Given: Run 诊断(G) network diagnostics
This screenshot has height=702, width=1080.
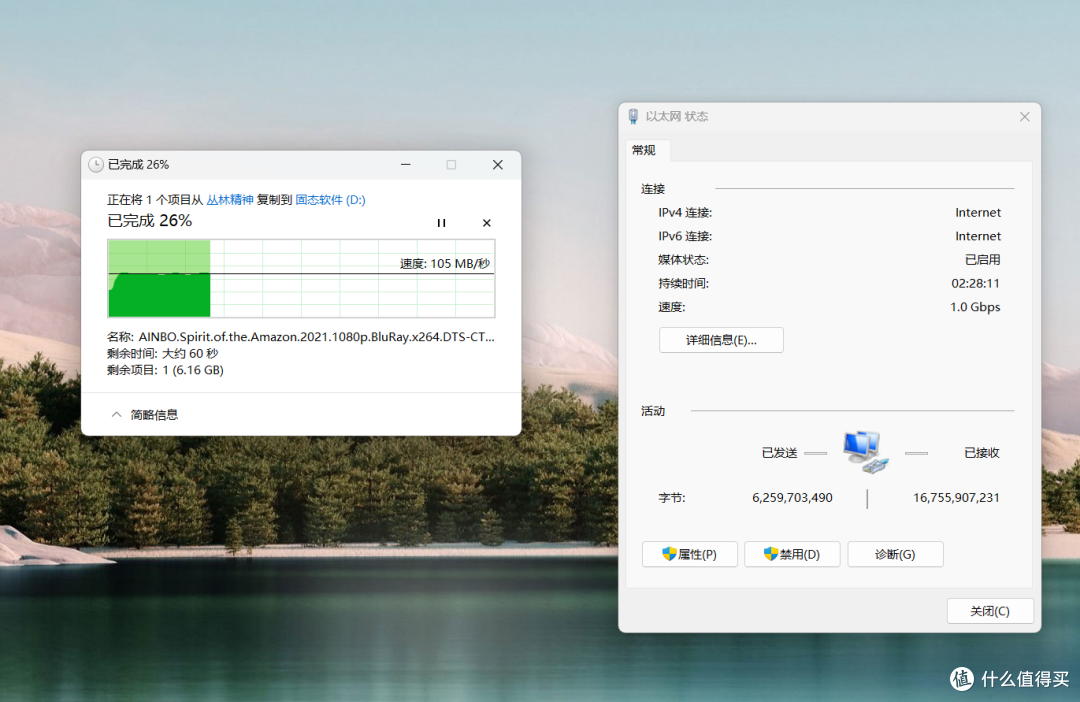Looking at the screenshot, I should [895, 554].
